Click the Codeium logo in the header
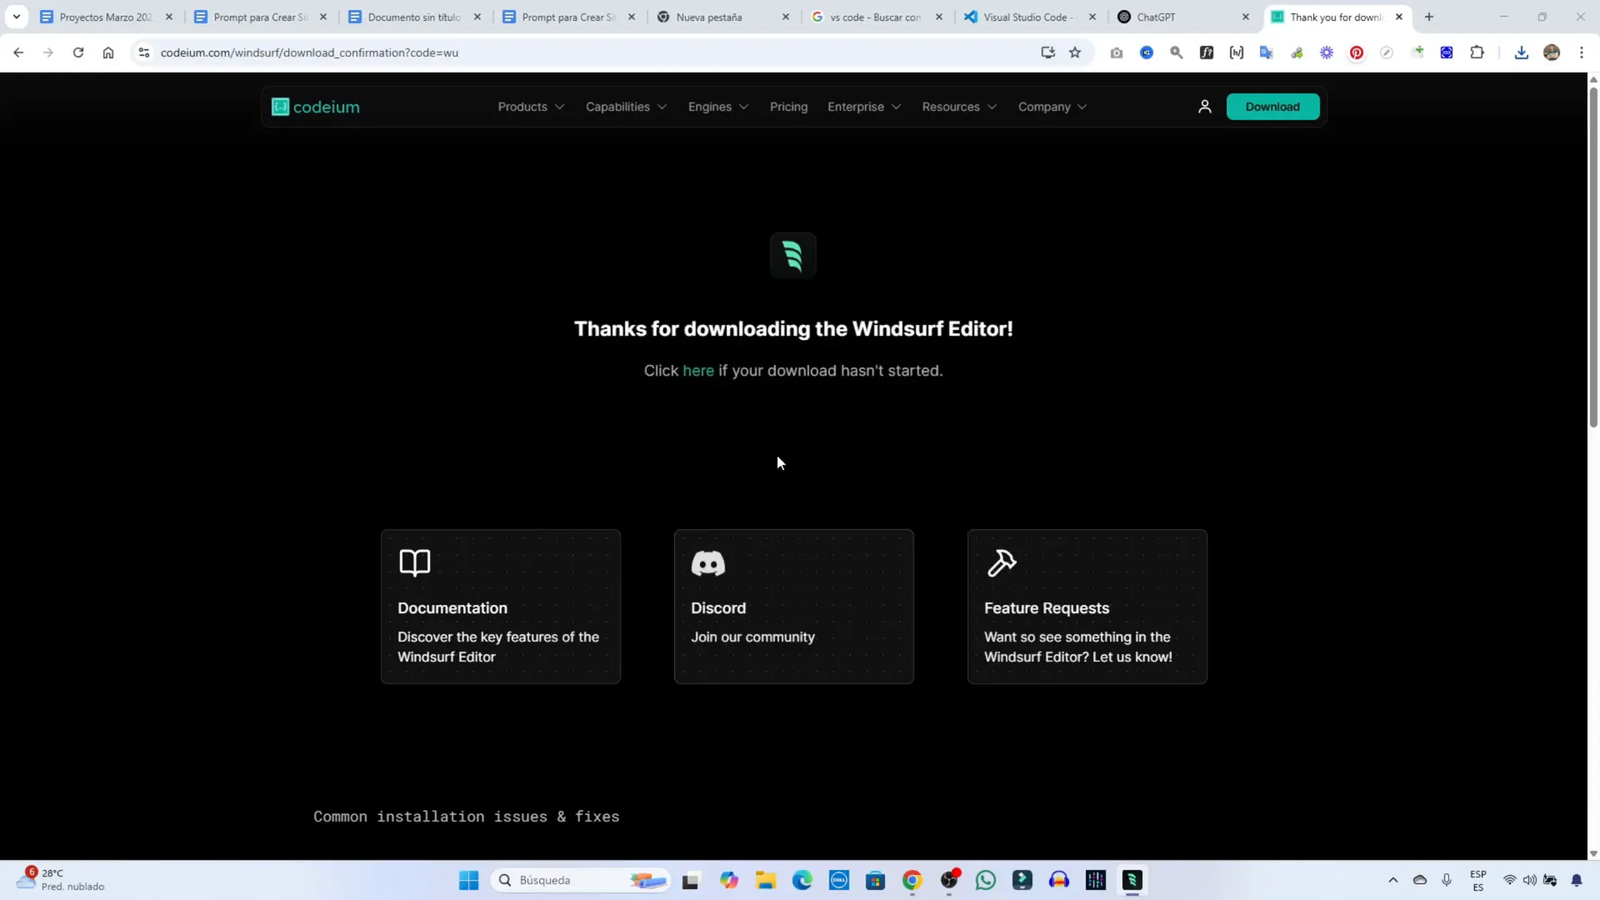 click(x=315, y=106)
